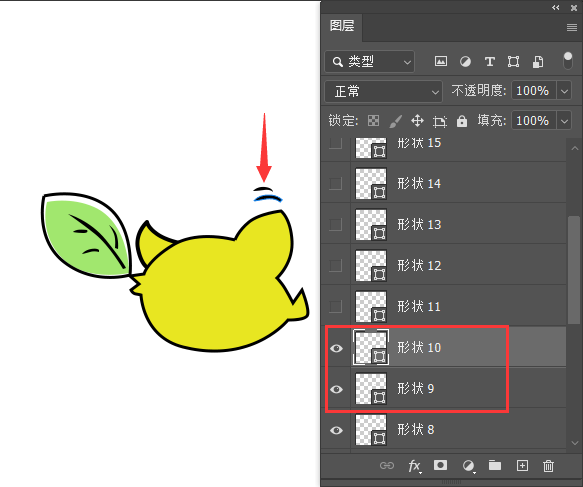Add a layer mask
This screenshot has height=487, width=583.
point(441,465)
